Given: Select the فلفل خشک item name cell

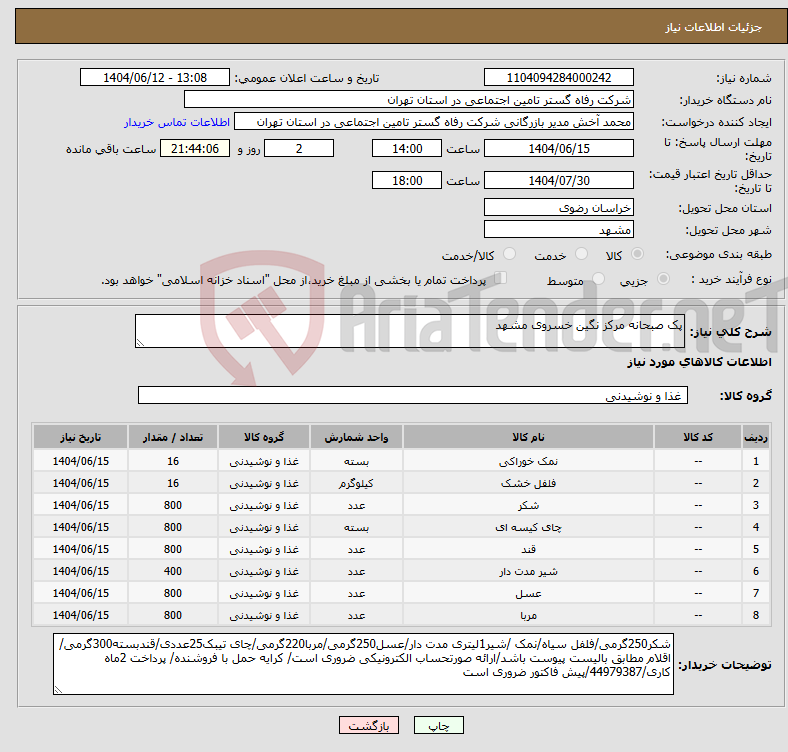Looking at the screenshot, I should click(528, 484).
